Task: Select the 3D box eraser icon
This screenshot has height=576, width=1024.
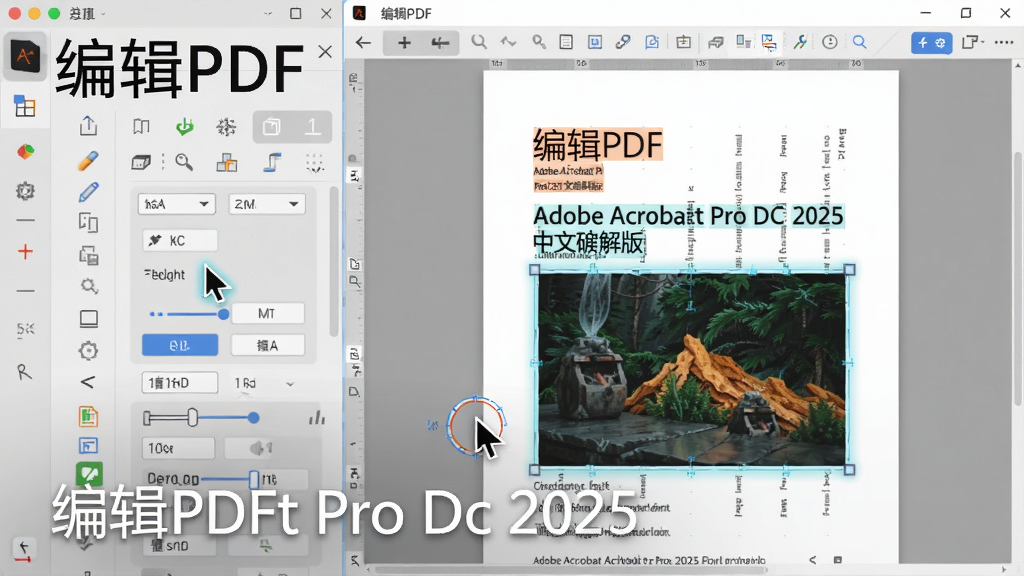Action: [141, 162]
